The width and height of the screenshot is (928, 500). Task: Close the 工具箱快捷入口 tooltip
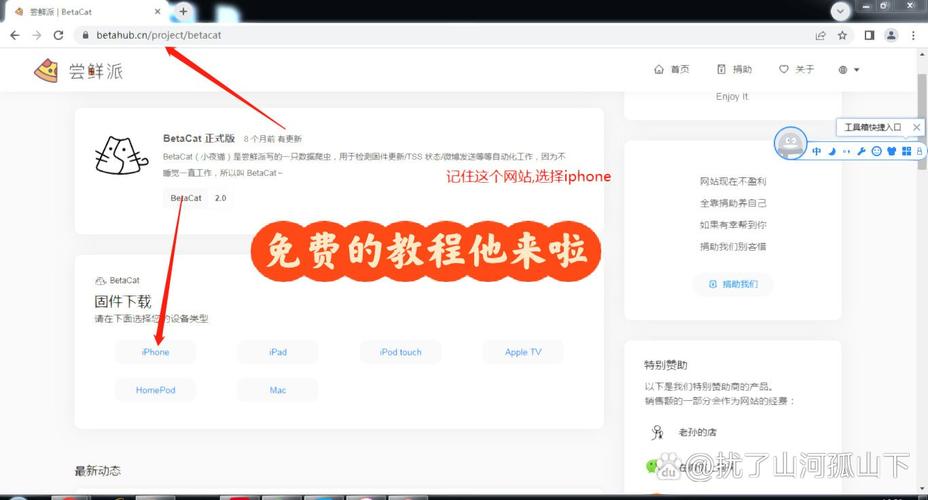916,127
